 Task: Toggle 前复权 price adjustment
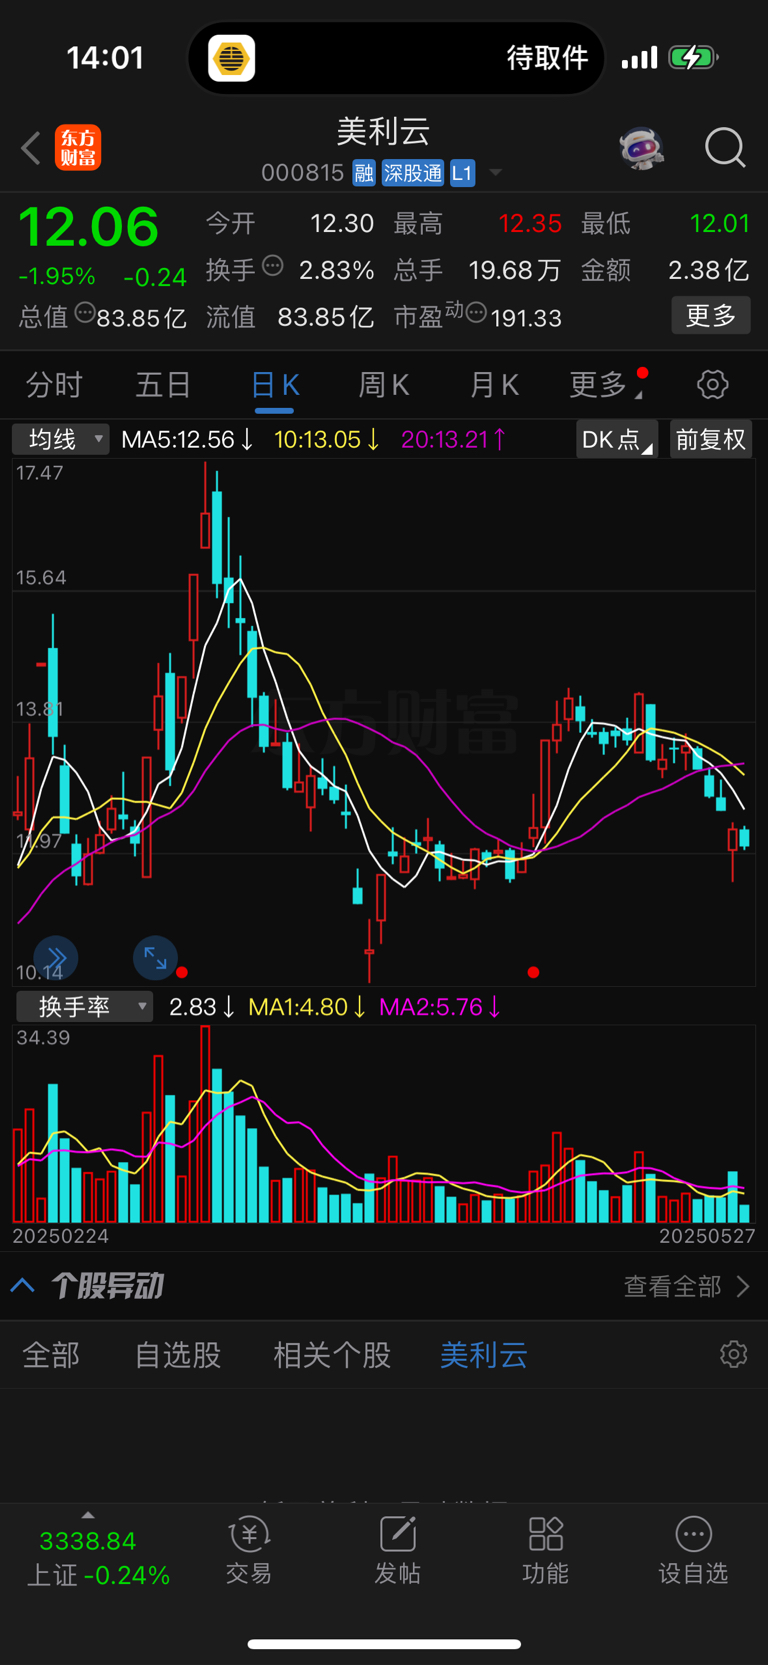(x=710, y=439)
